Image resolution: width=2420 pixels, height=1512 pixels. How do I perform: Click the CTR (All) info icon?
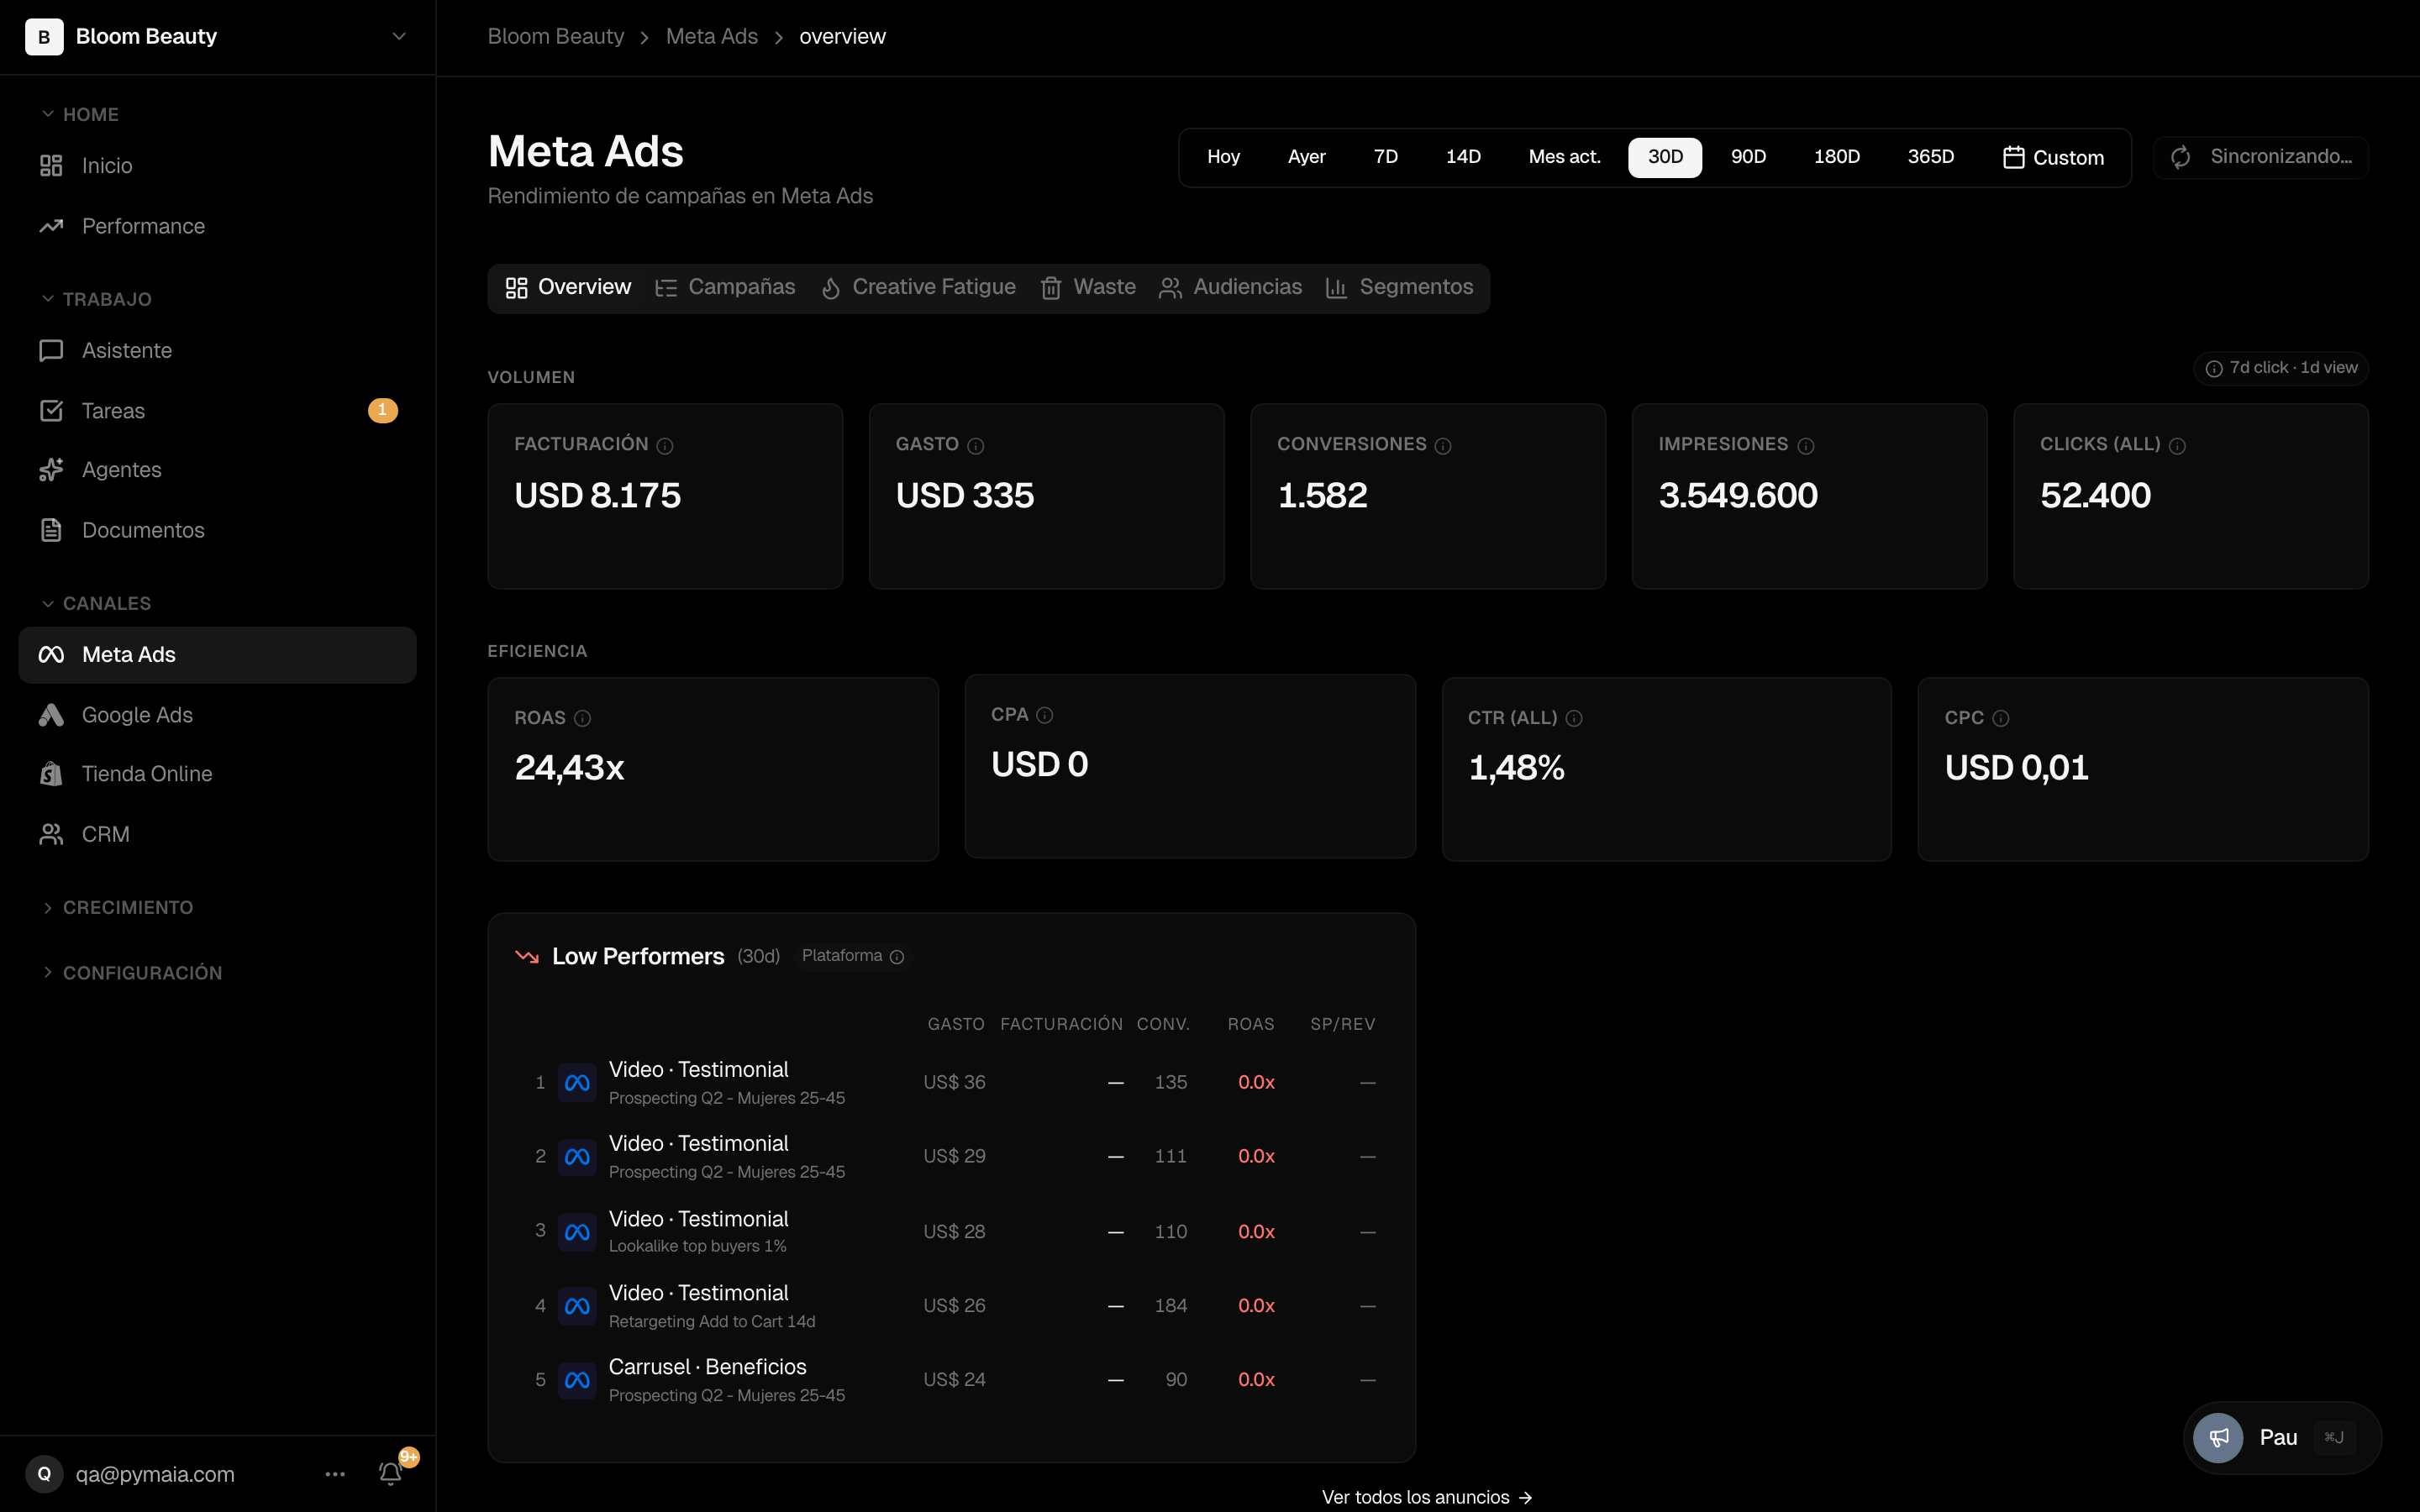point(1574,719)
